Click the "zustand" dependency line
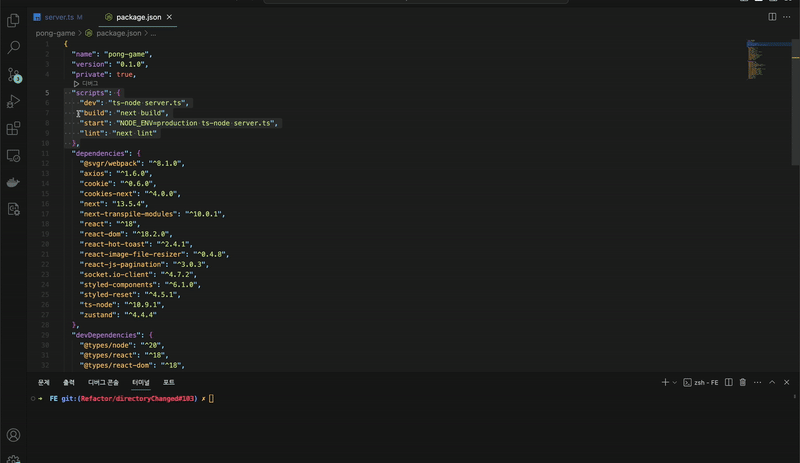 coord(118,315)
